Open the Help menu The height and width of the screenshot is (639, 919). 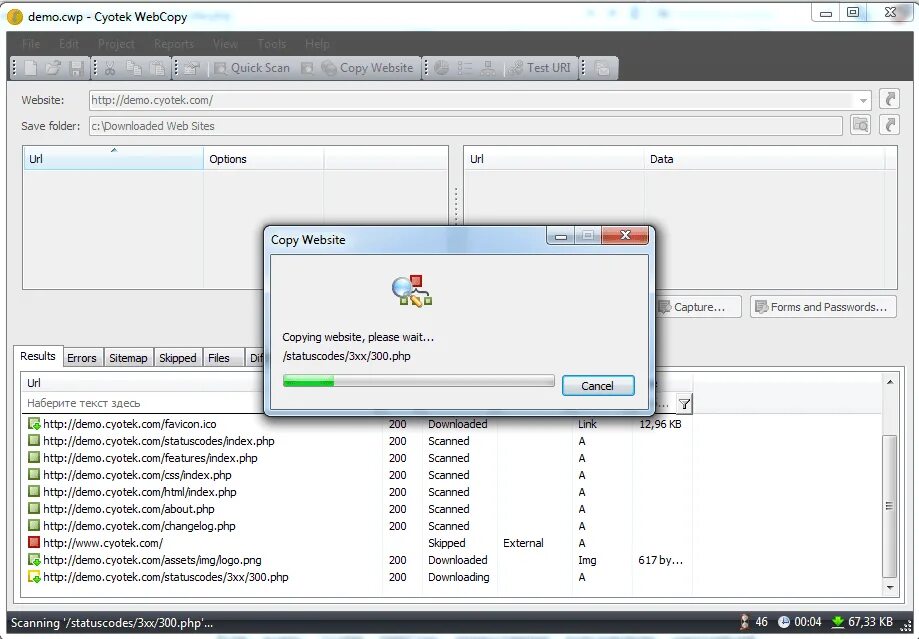click(x=317, y=44)
